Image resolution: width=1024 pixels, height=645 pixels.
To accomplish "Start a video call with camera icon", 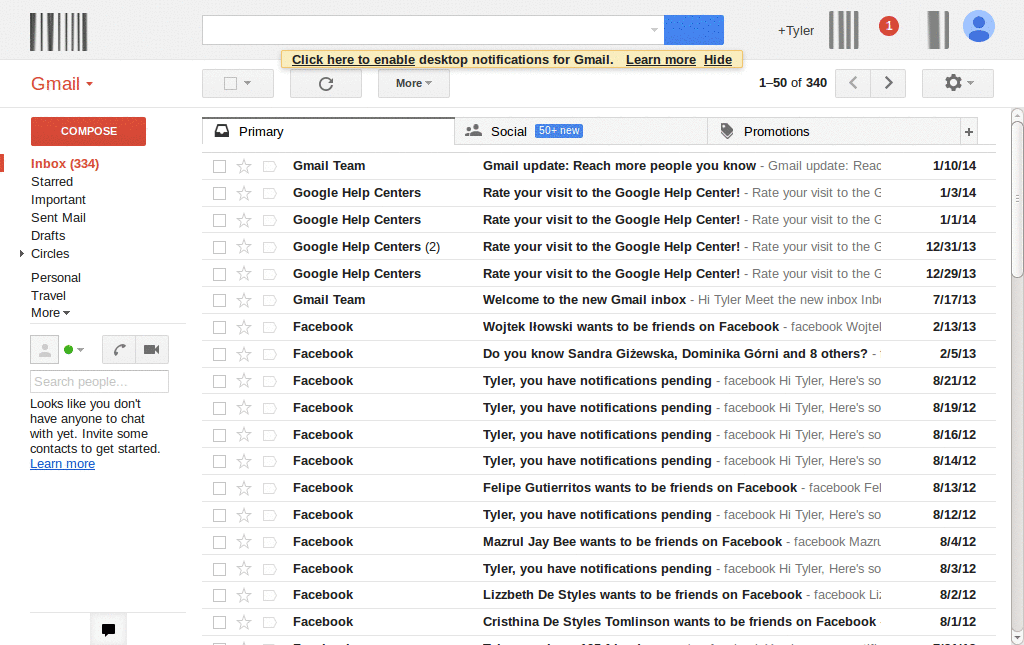I will (x=152, y=350).
